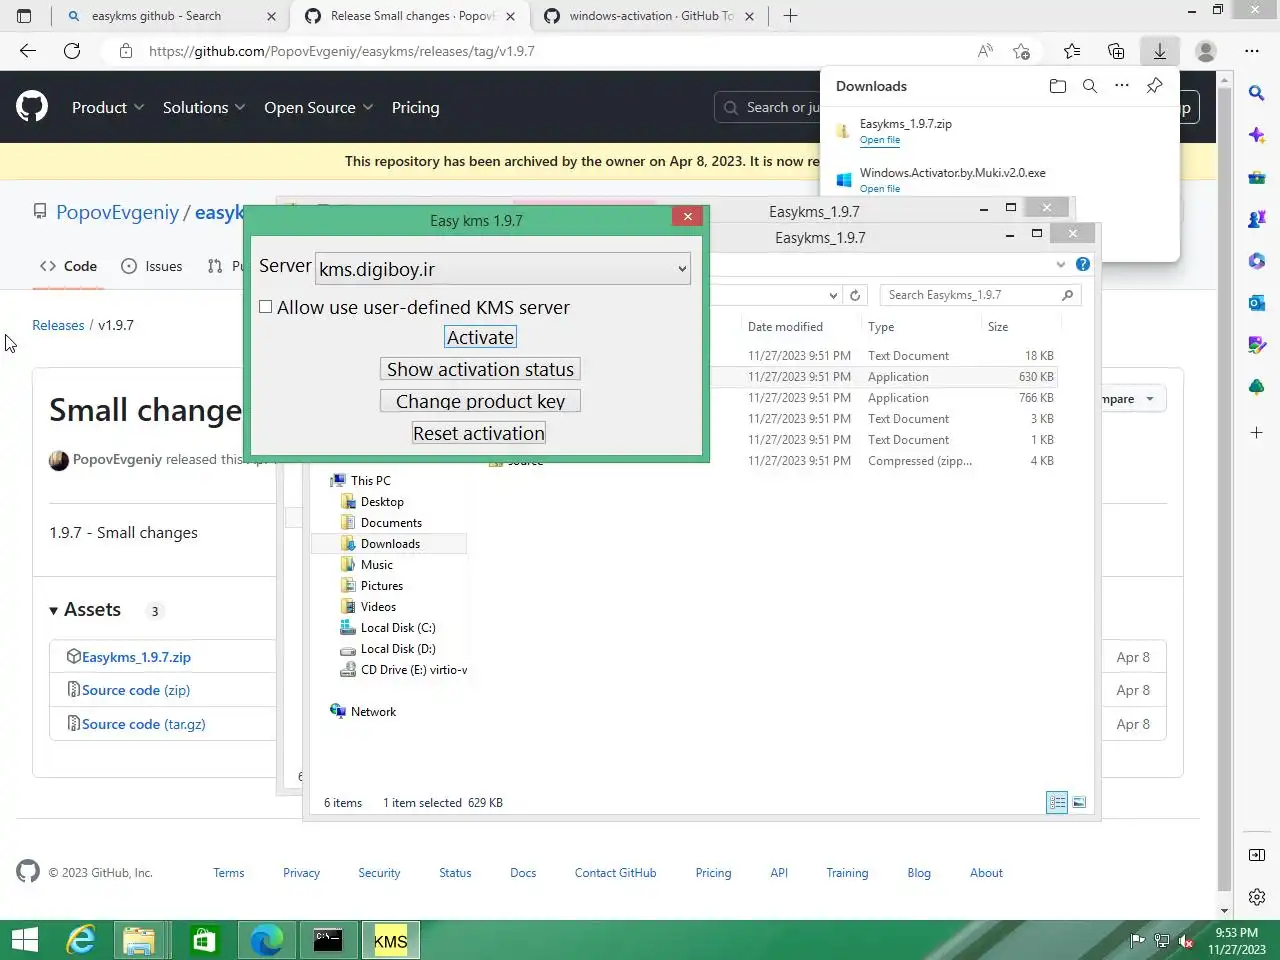Switch to windows-activation GitHub Topics tab
Screen dimensions: 1280x960
point(651,16)
